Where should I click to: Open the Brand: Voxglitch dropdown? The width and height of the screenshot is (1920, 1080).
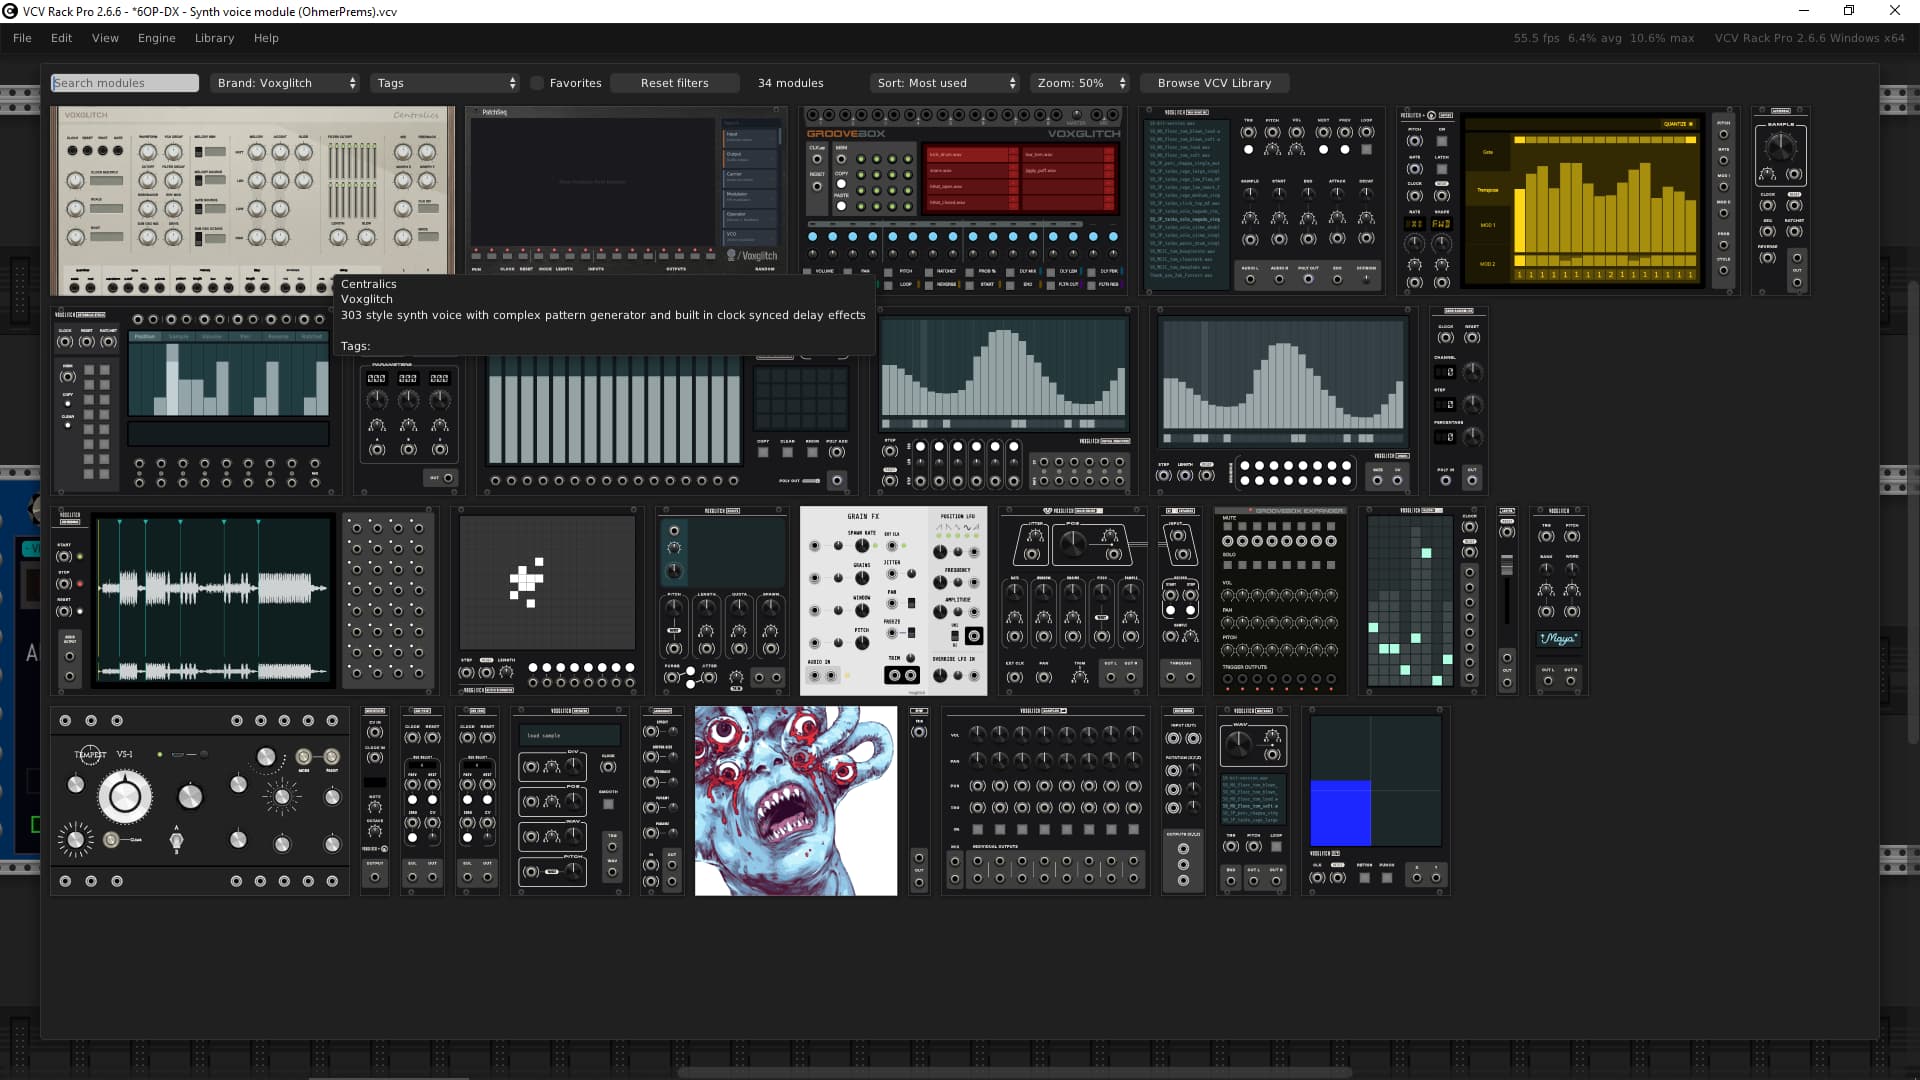(x=286, y=83)
